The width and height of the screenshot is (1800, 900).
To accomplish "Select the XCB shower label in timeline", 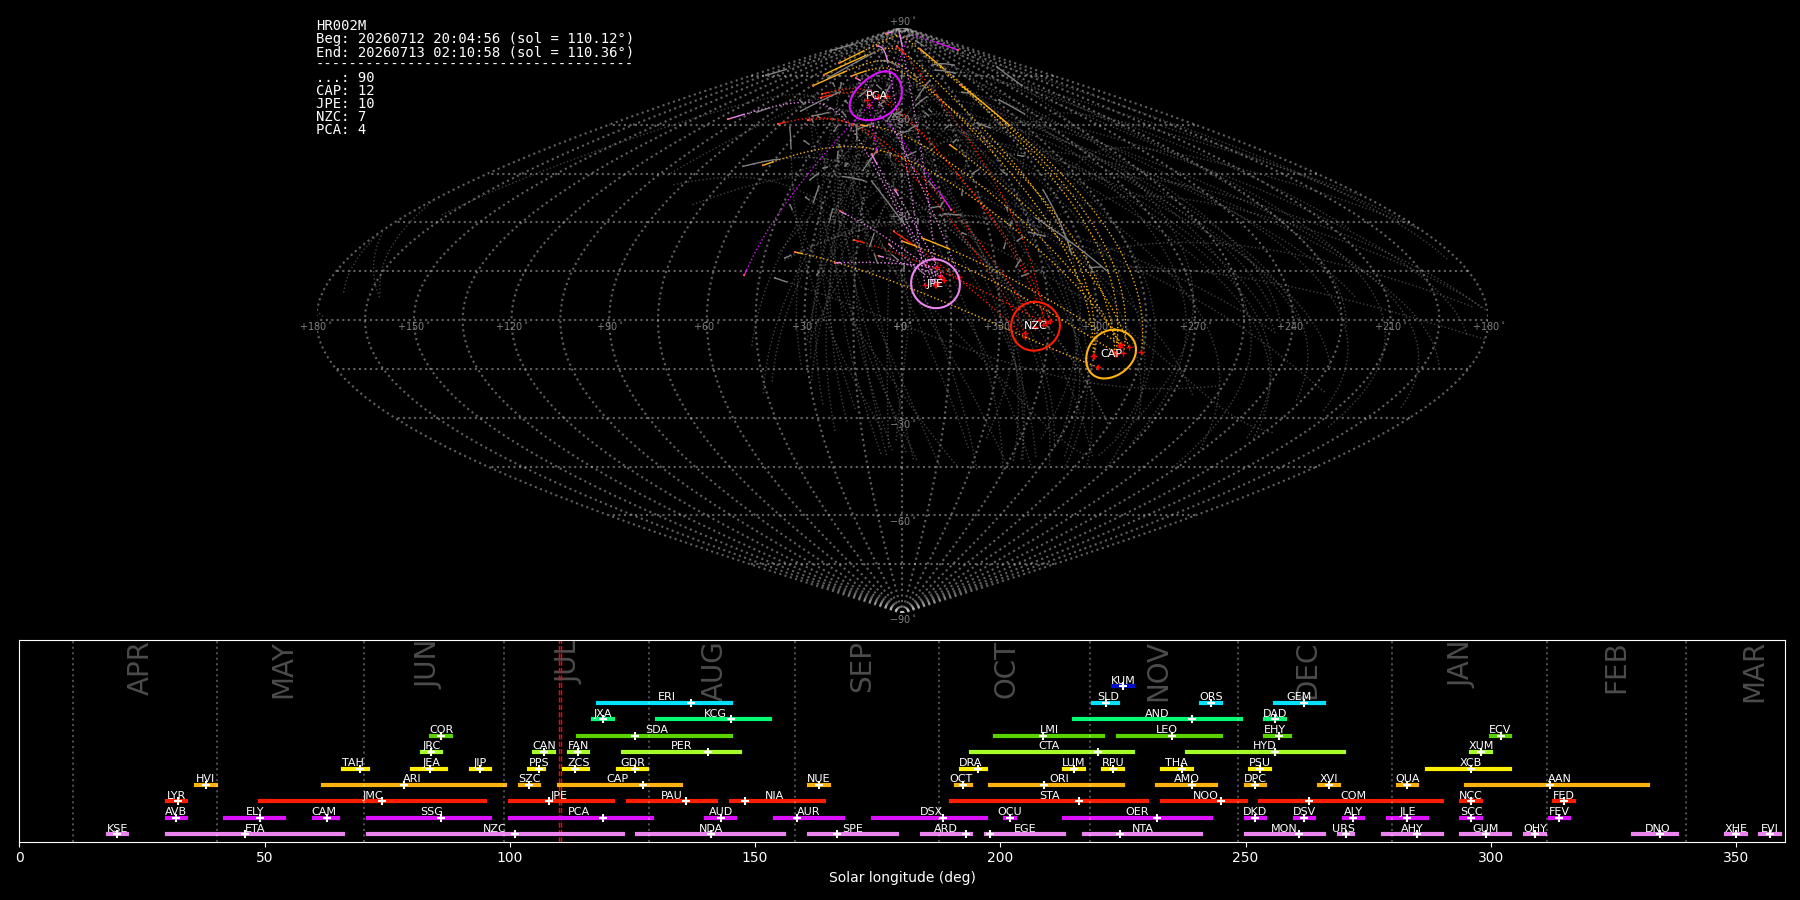I will pyautogui.click(x=1470, y=763).
